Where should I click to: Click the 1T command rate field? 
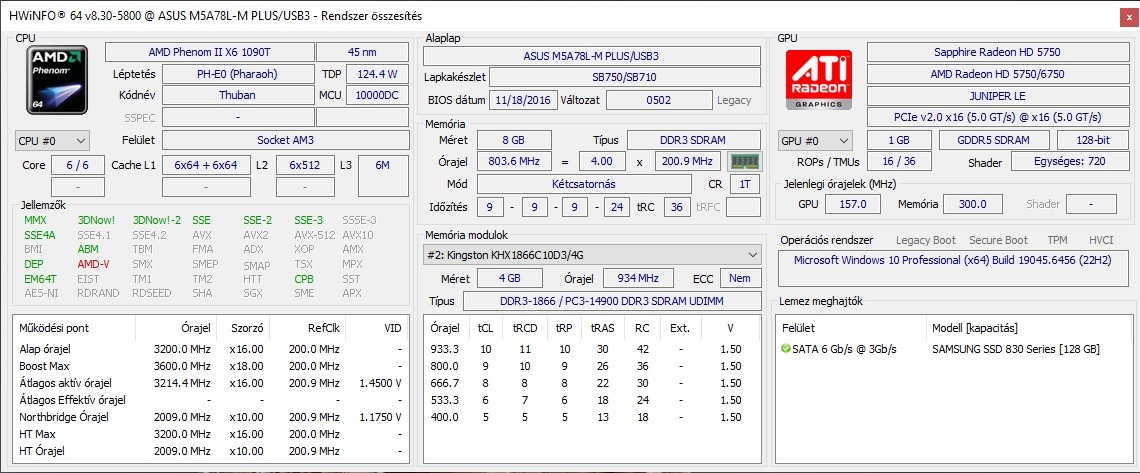tap(745, 185)
